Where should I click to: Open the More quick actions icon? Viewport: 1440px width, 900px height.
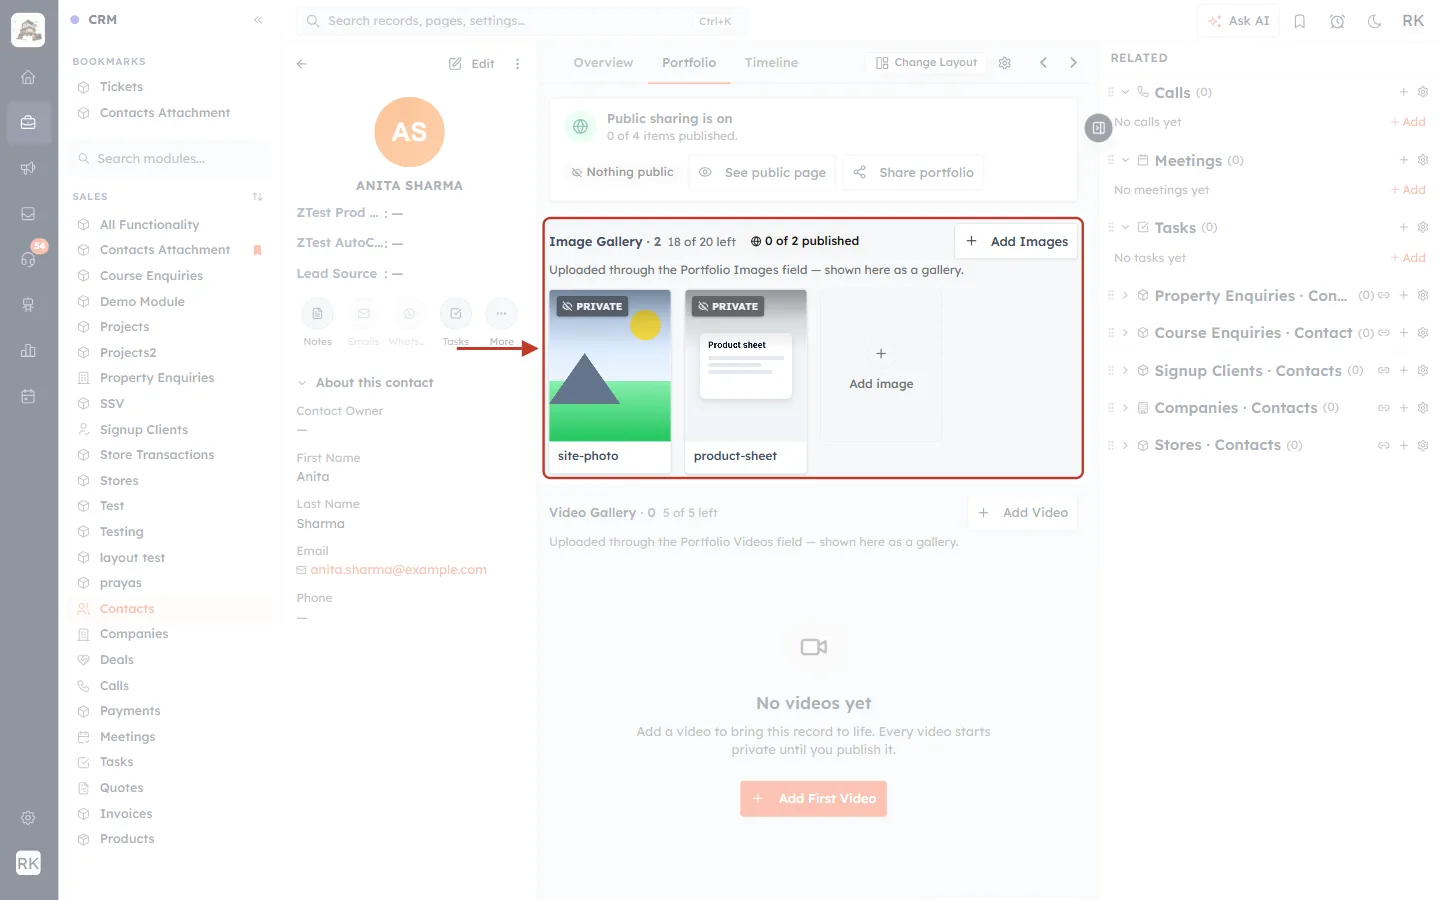click(501, 314)
